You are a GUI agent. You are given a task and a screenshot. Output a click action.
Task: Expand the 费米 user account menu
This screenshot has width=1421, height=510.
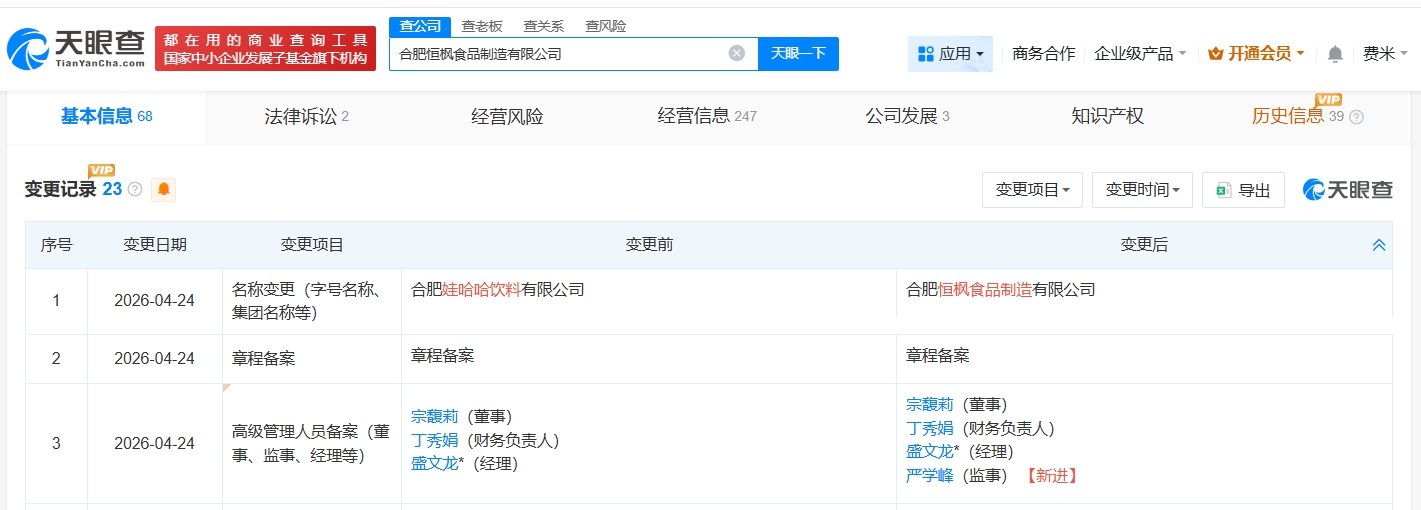[x=1385, y=54]
